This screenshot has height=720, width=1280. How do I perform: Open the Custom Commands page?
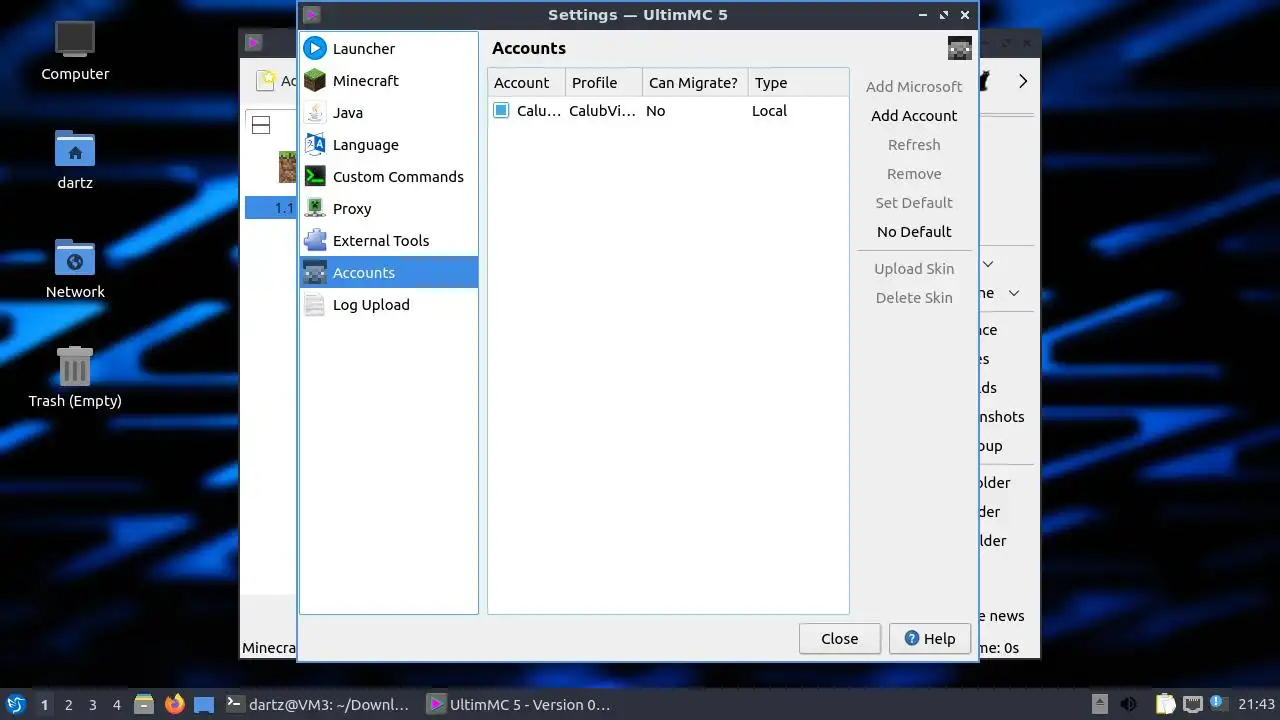point(389,176)
